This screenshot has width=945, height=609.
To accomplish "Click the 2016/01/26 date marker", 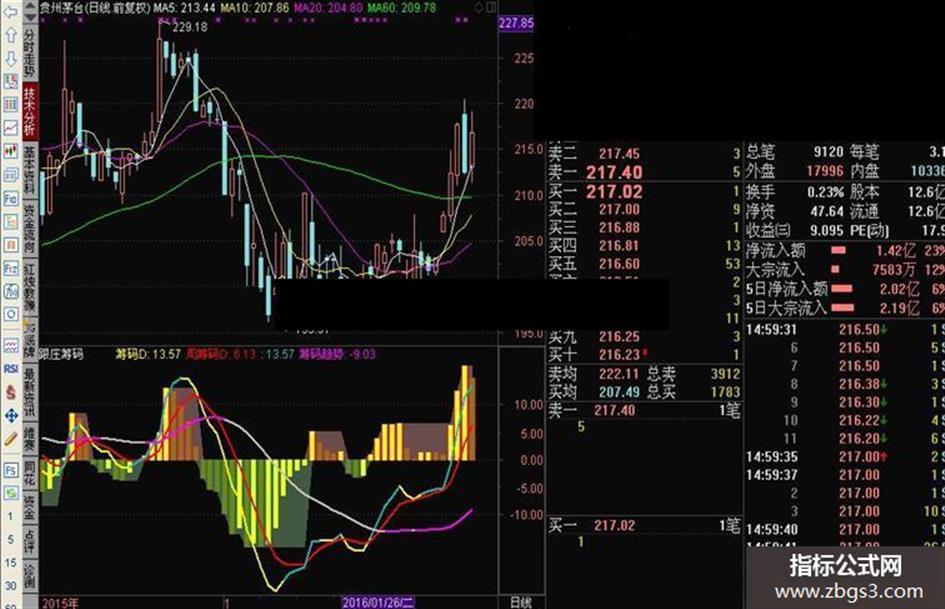I will (378, 602).
